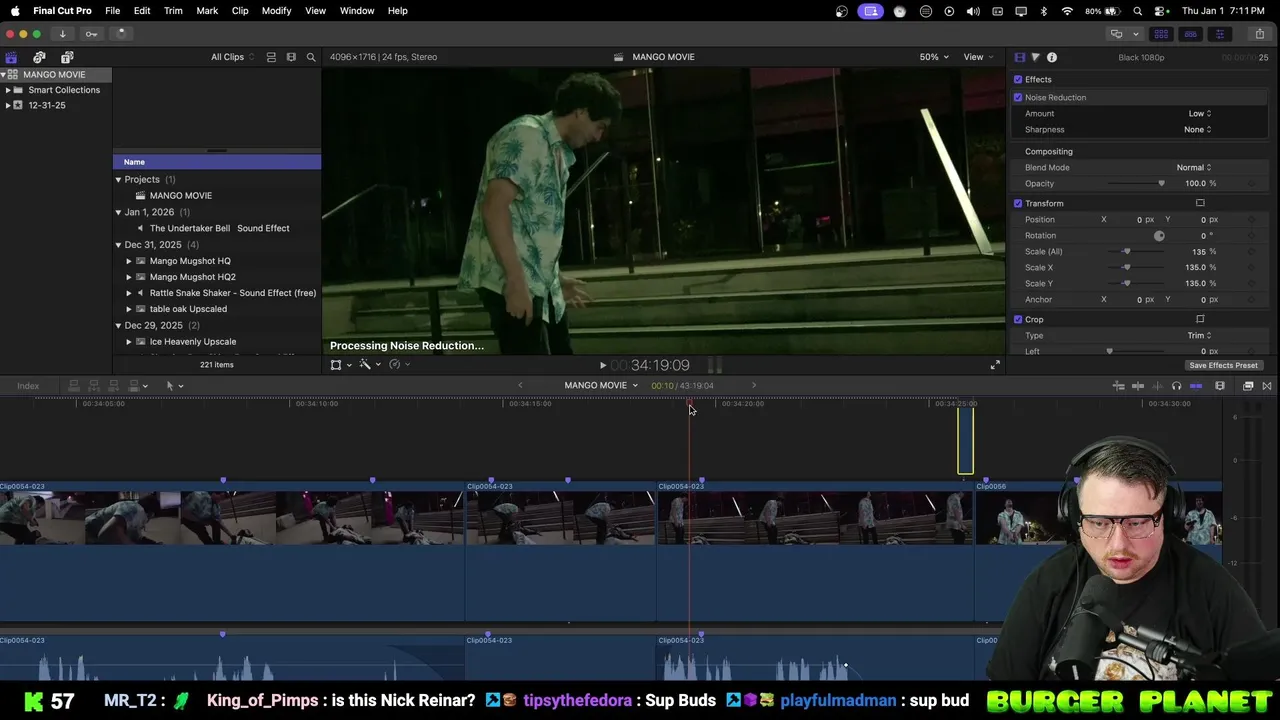Image resolution: width=1280 pixels, height=720 pixels.
Task: Open Titles and Generators sidebar
Action: 67,57
